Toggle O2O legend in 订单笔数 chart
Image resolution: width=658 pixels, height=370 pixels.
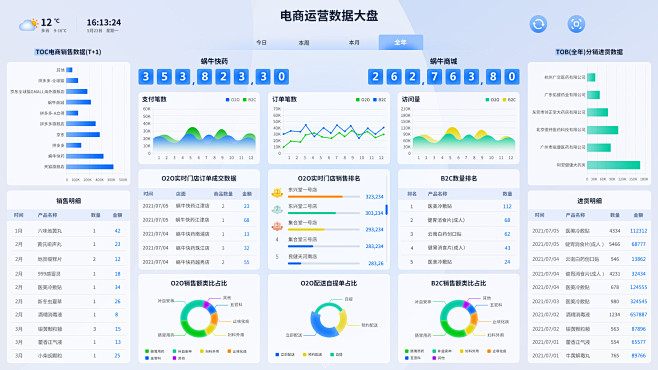363,99
